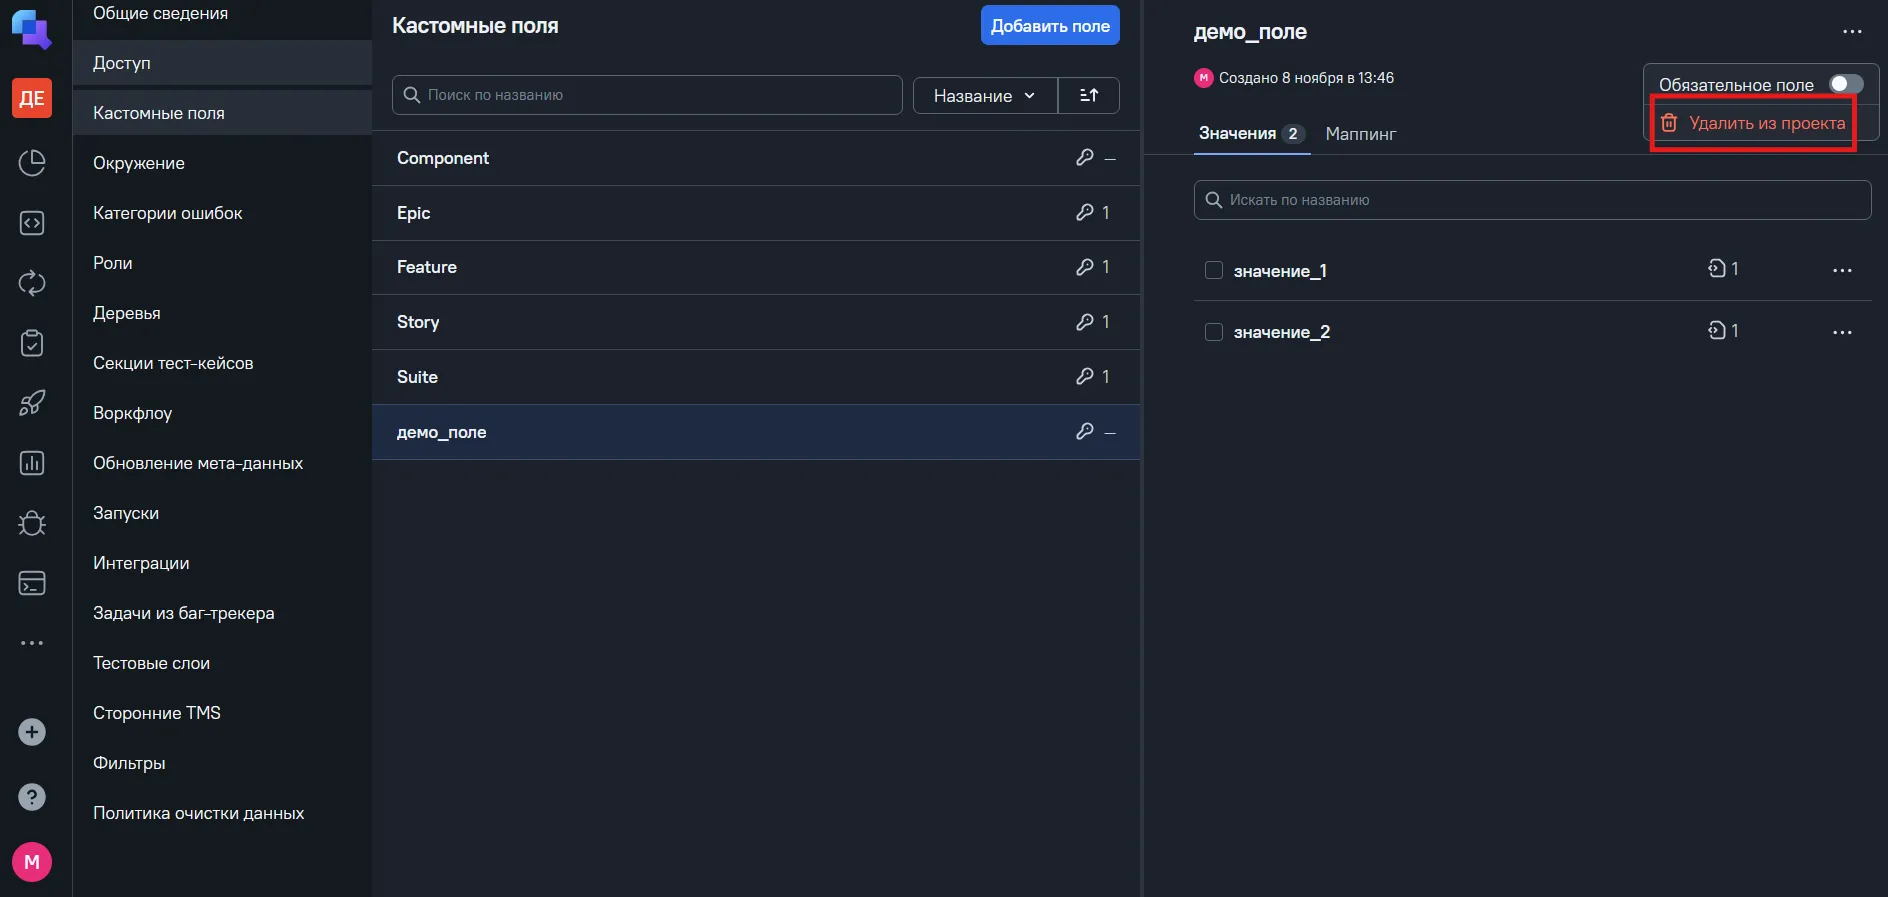This screenshot has height=897, width=1888.
Task: Switch to the Маппинг tab
Action: (x=1360, y=134)
